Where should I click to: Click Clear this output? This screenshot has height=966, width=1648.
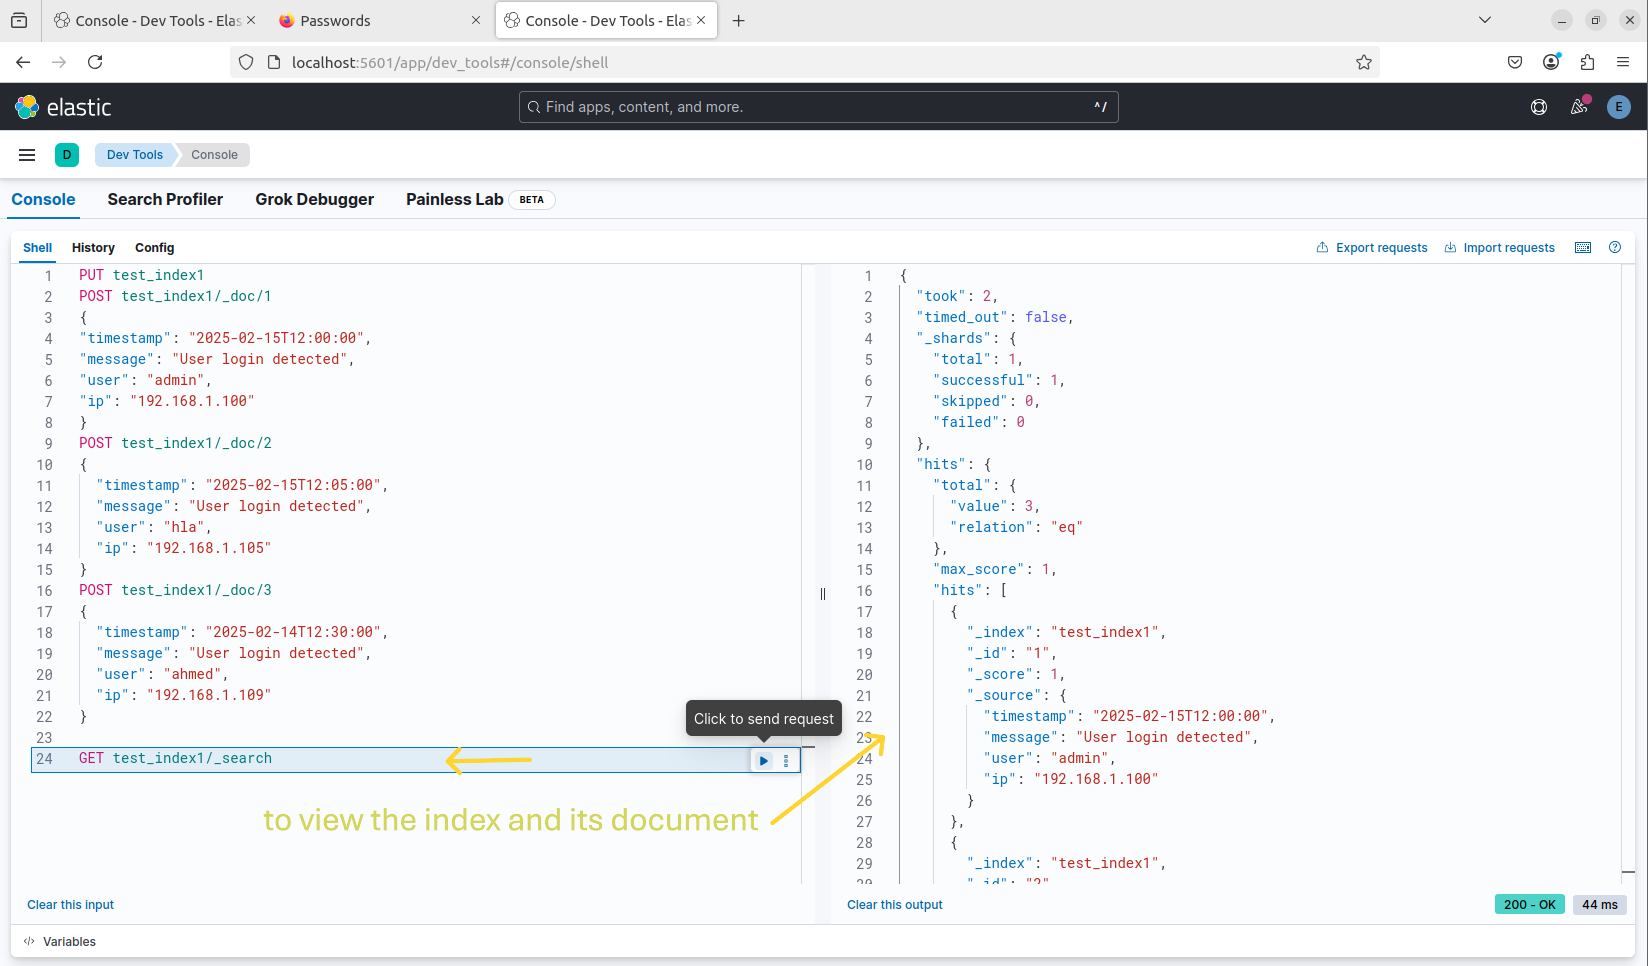coord(894,905)
